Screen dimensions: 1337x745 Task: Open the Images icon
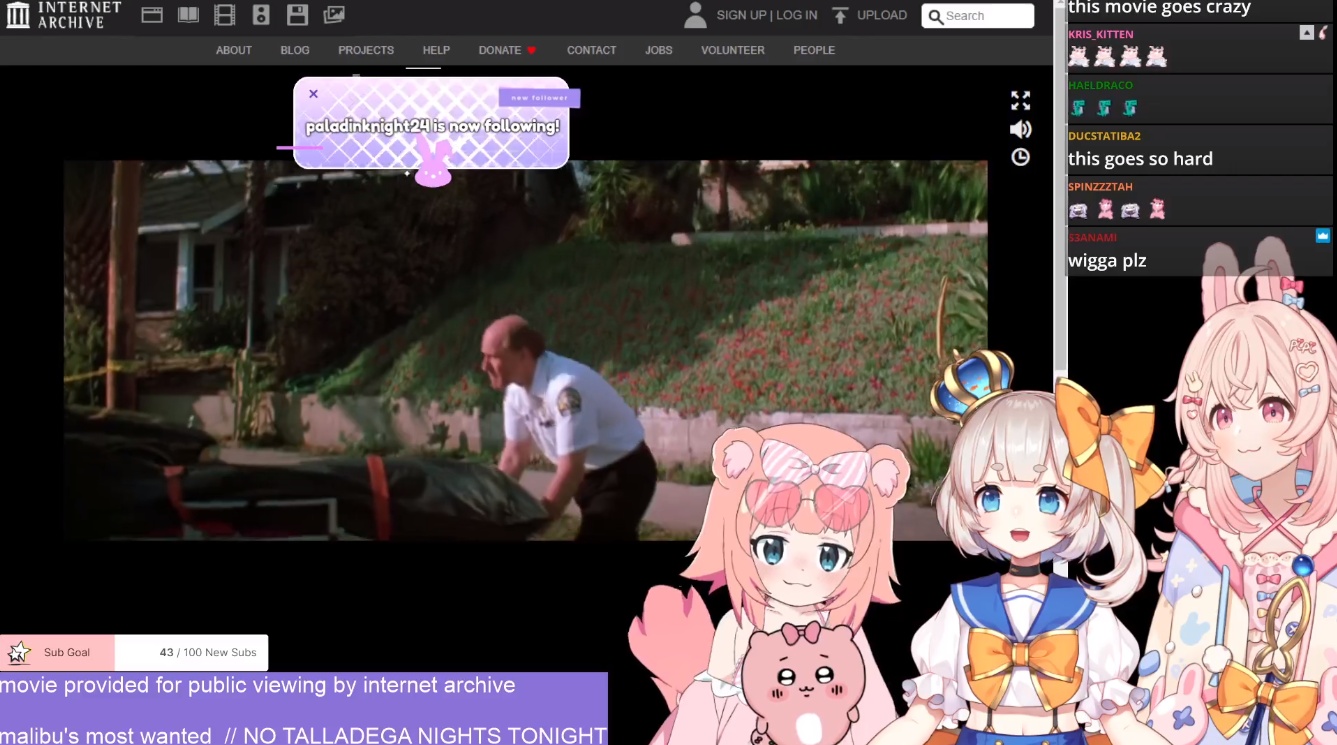point(334,15)
